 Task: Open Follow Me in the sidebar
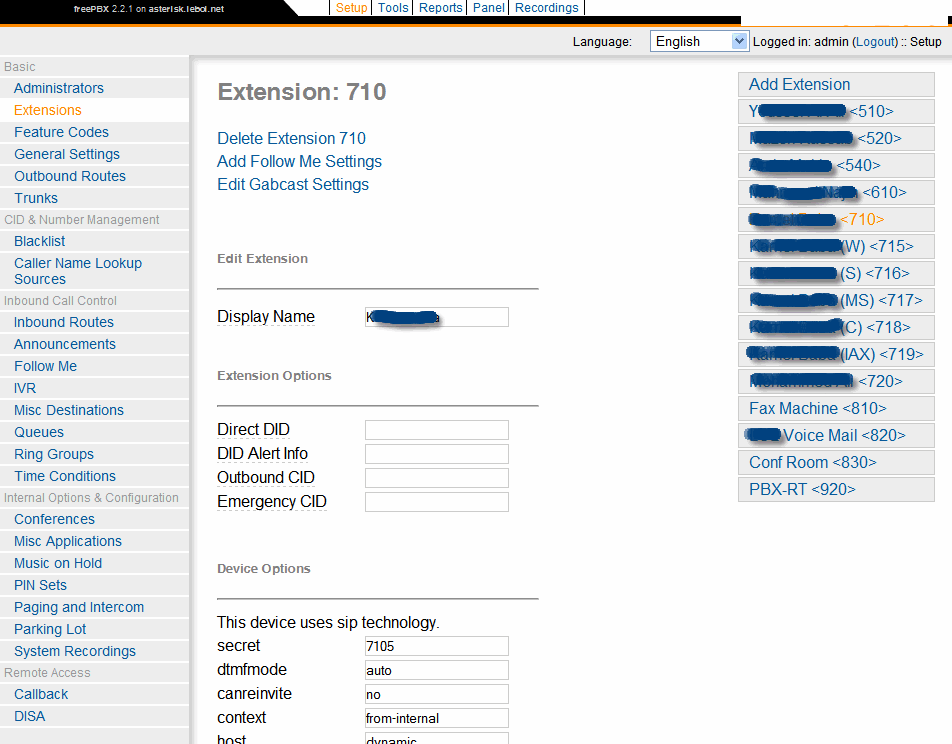coord(46,366)
